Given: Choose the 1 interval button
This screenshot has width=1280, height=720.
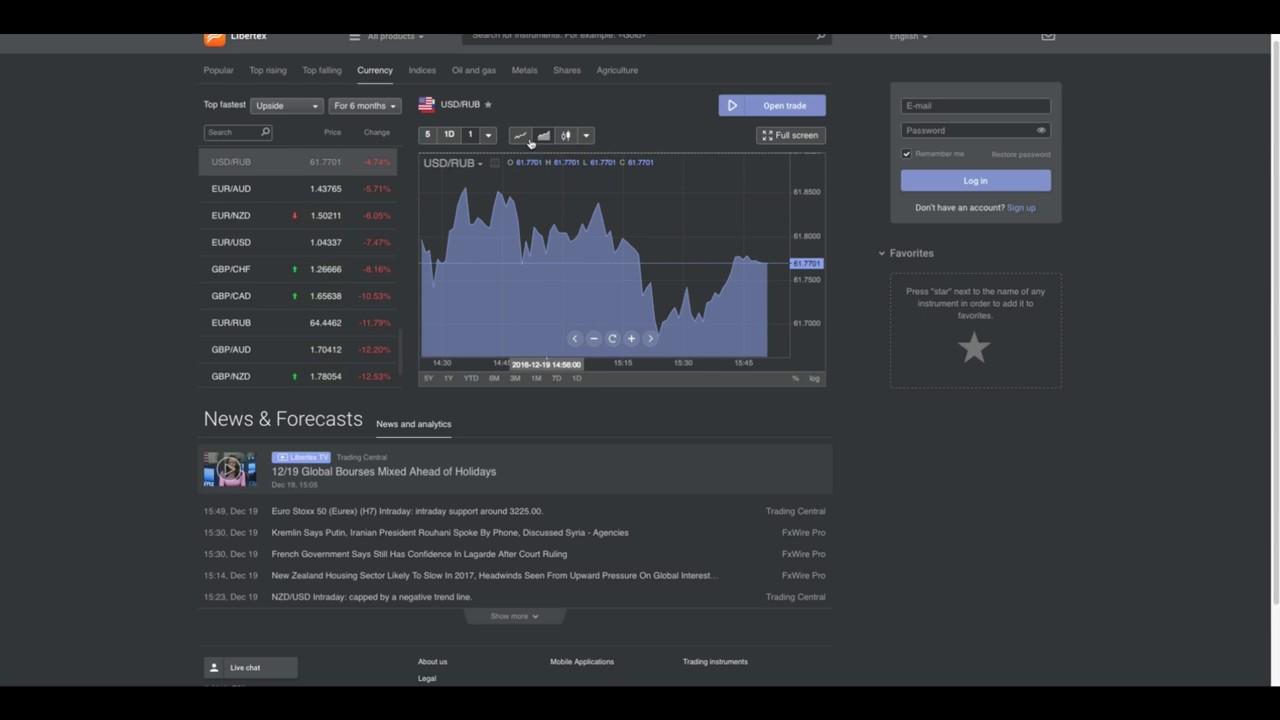Looking at the screenshot, I should 470,135.
